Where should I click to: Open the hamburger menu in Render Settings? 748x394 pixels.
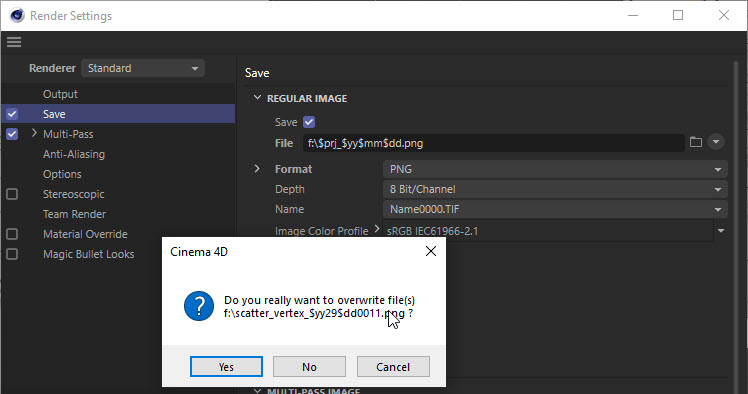[x=14, y=42]
